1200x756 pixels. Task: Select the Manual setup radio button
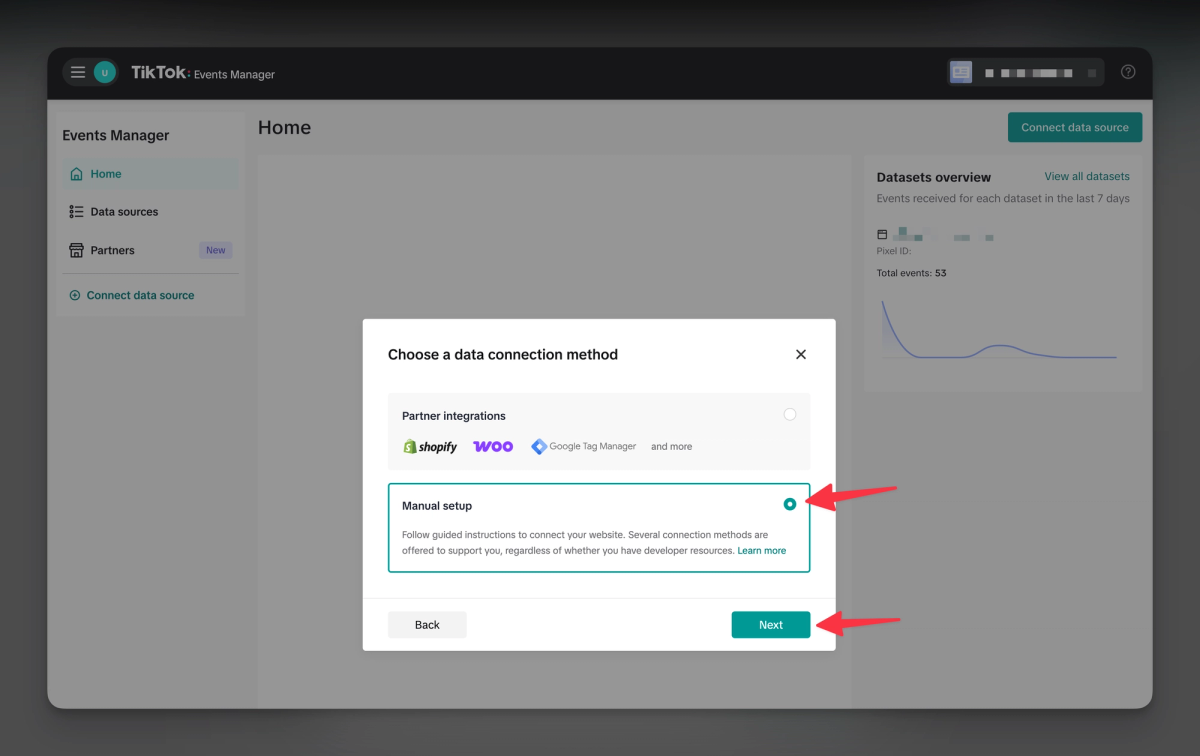tap(790, 504)
